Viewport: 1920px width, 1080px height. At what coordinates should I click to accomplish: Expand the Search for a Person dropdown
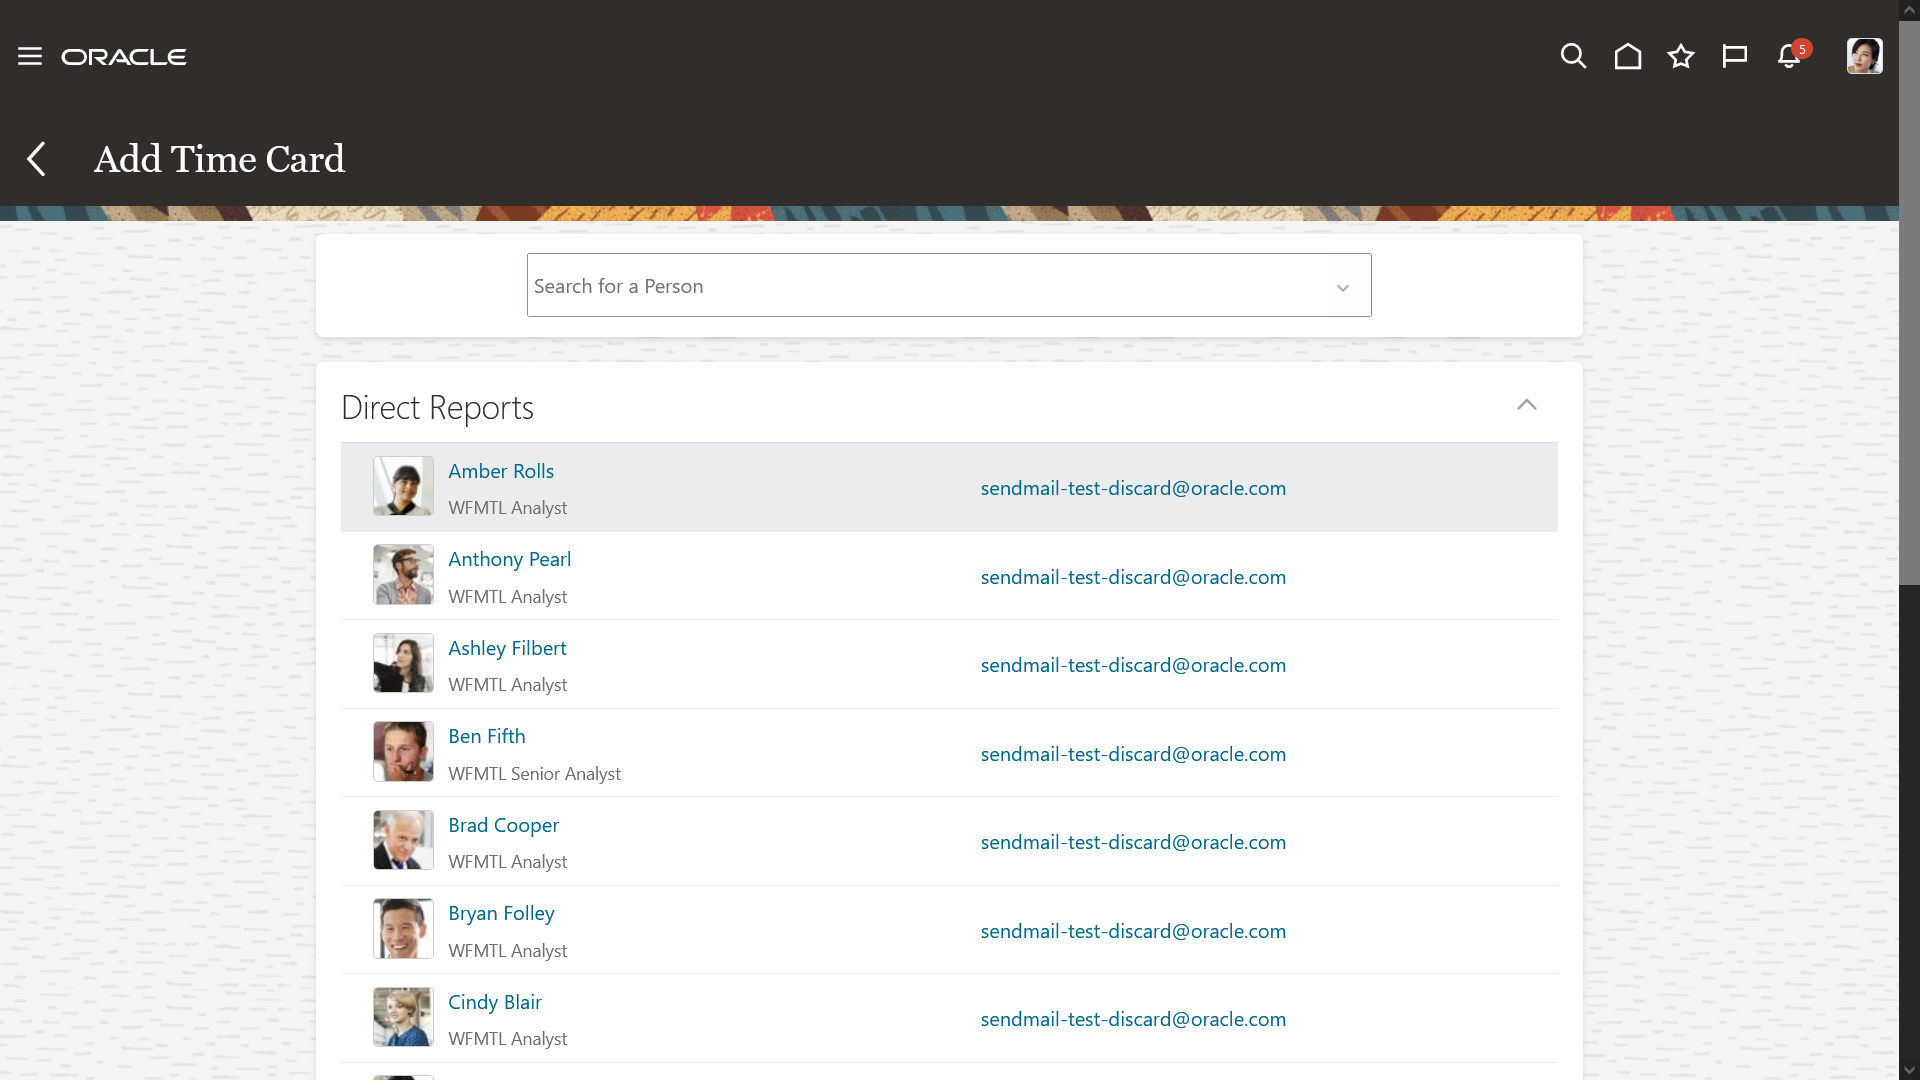1343,287
